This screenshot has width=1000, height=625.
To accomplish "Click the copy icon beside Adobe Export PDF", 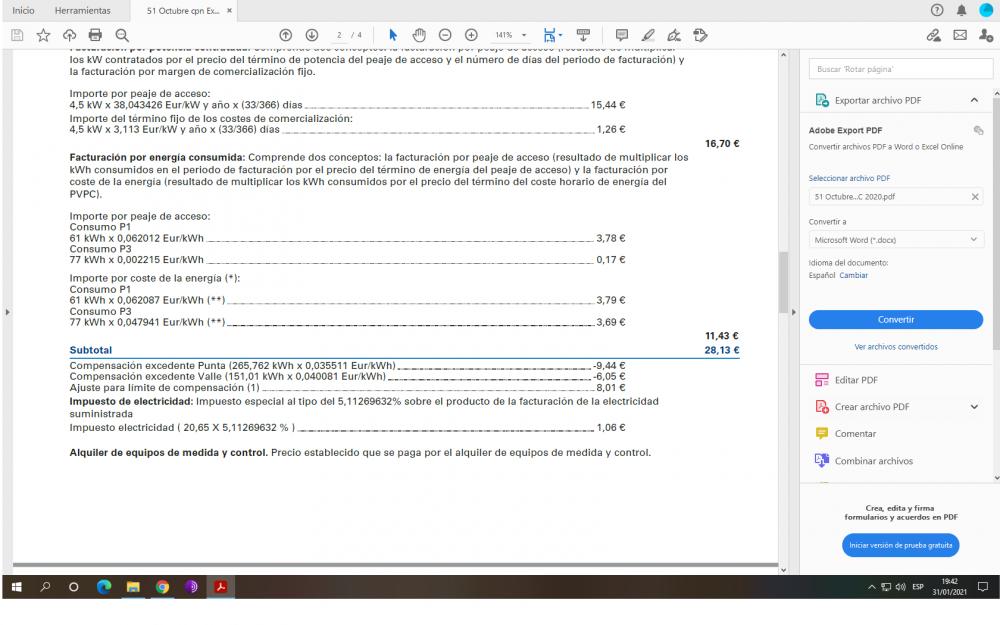I will pyautogui.click(x=978, y=130).
